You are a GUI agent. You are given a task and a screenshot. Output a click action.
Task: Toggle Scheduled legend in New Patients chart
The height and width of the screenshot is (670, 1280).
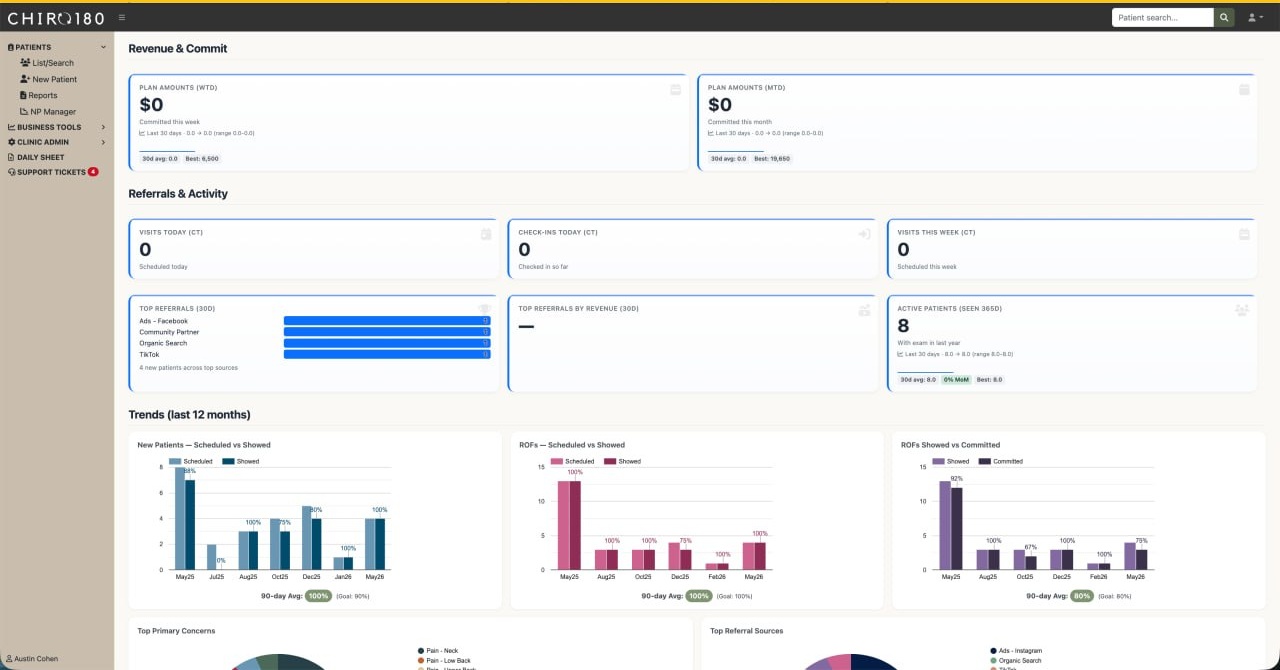tap(190, 461)
